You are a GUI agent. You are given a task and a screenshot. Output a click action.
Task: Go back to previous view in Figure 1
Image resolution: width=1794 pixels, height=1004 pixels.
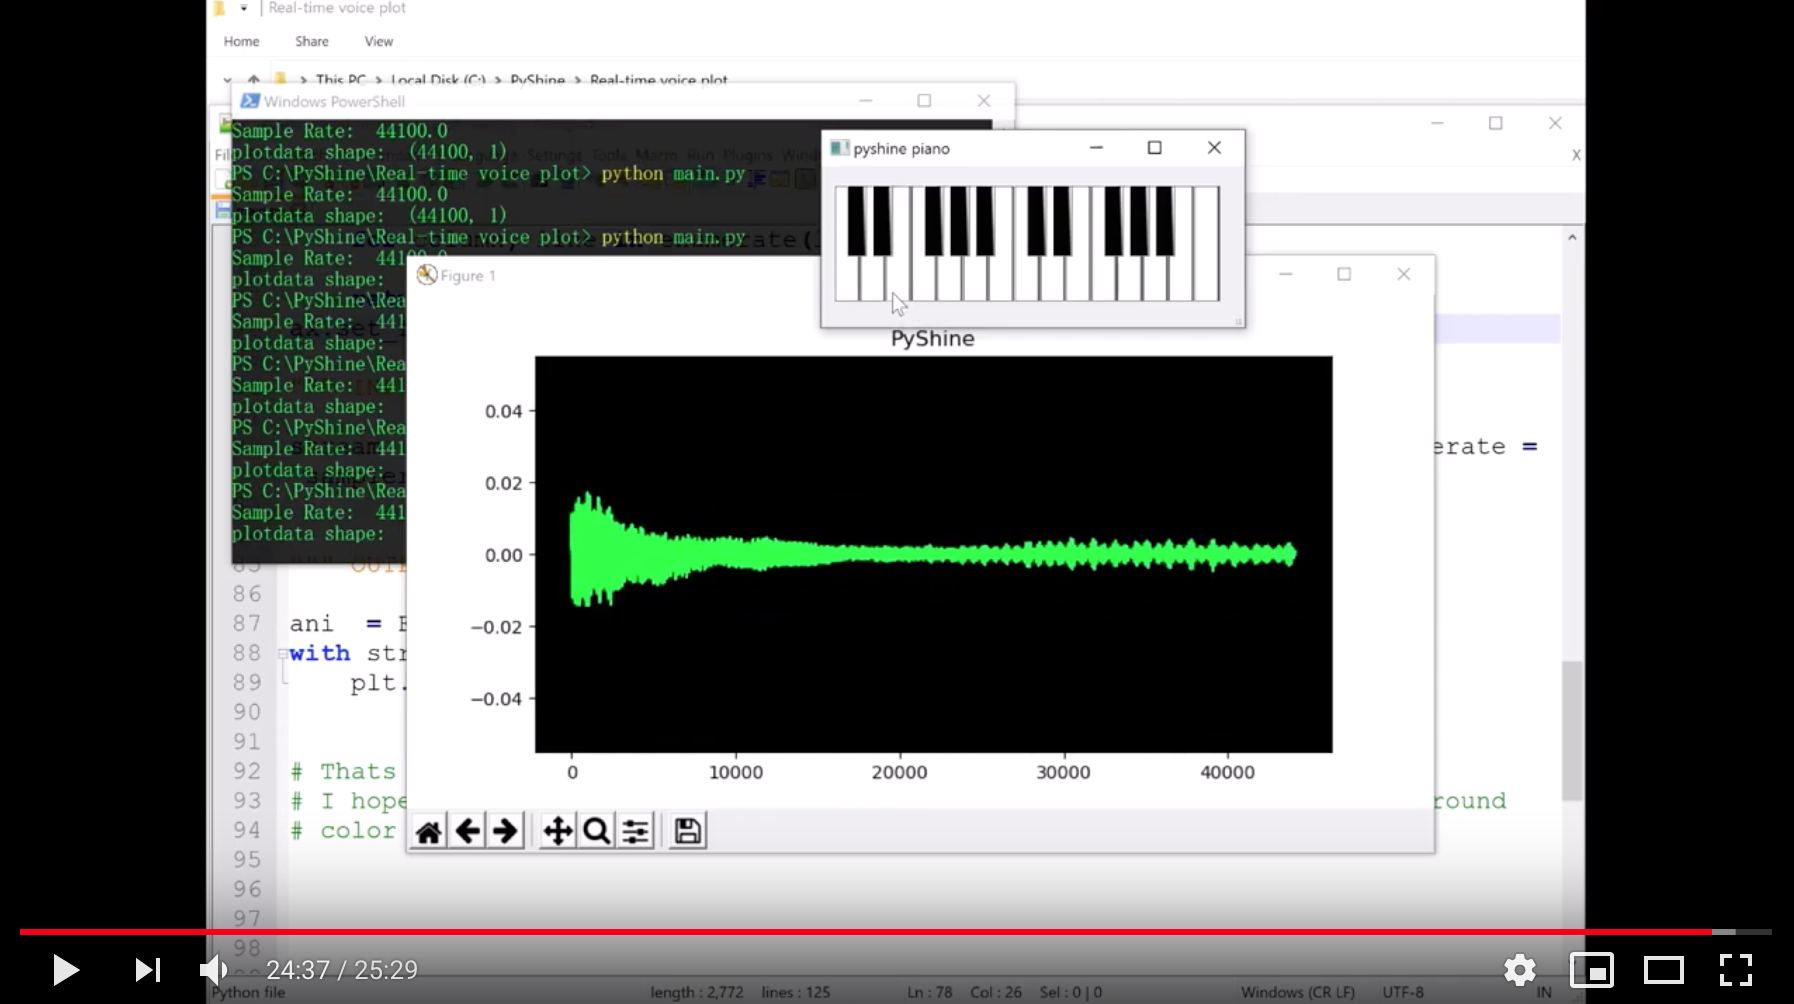(x=467, y=831)
